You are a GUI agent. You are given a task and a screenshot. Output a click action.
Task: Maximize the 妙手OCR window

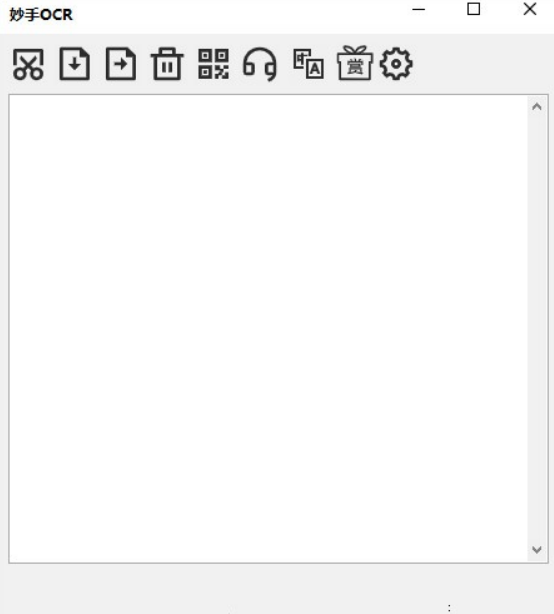[474, 9]
